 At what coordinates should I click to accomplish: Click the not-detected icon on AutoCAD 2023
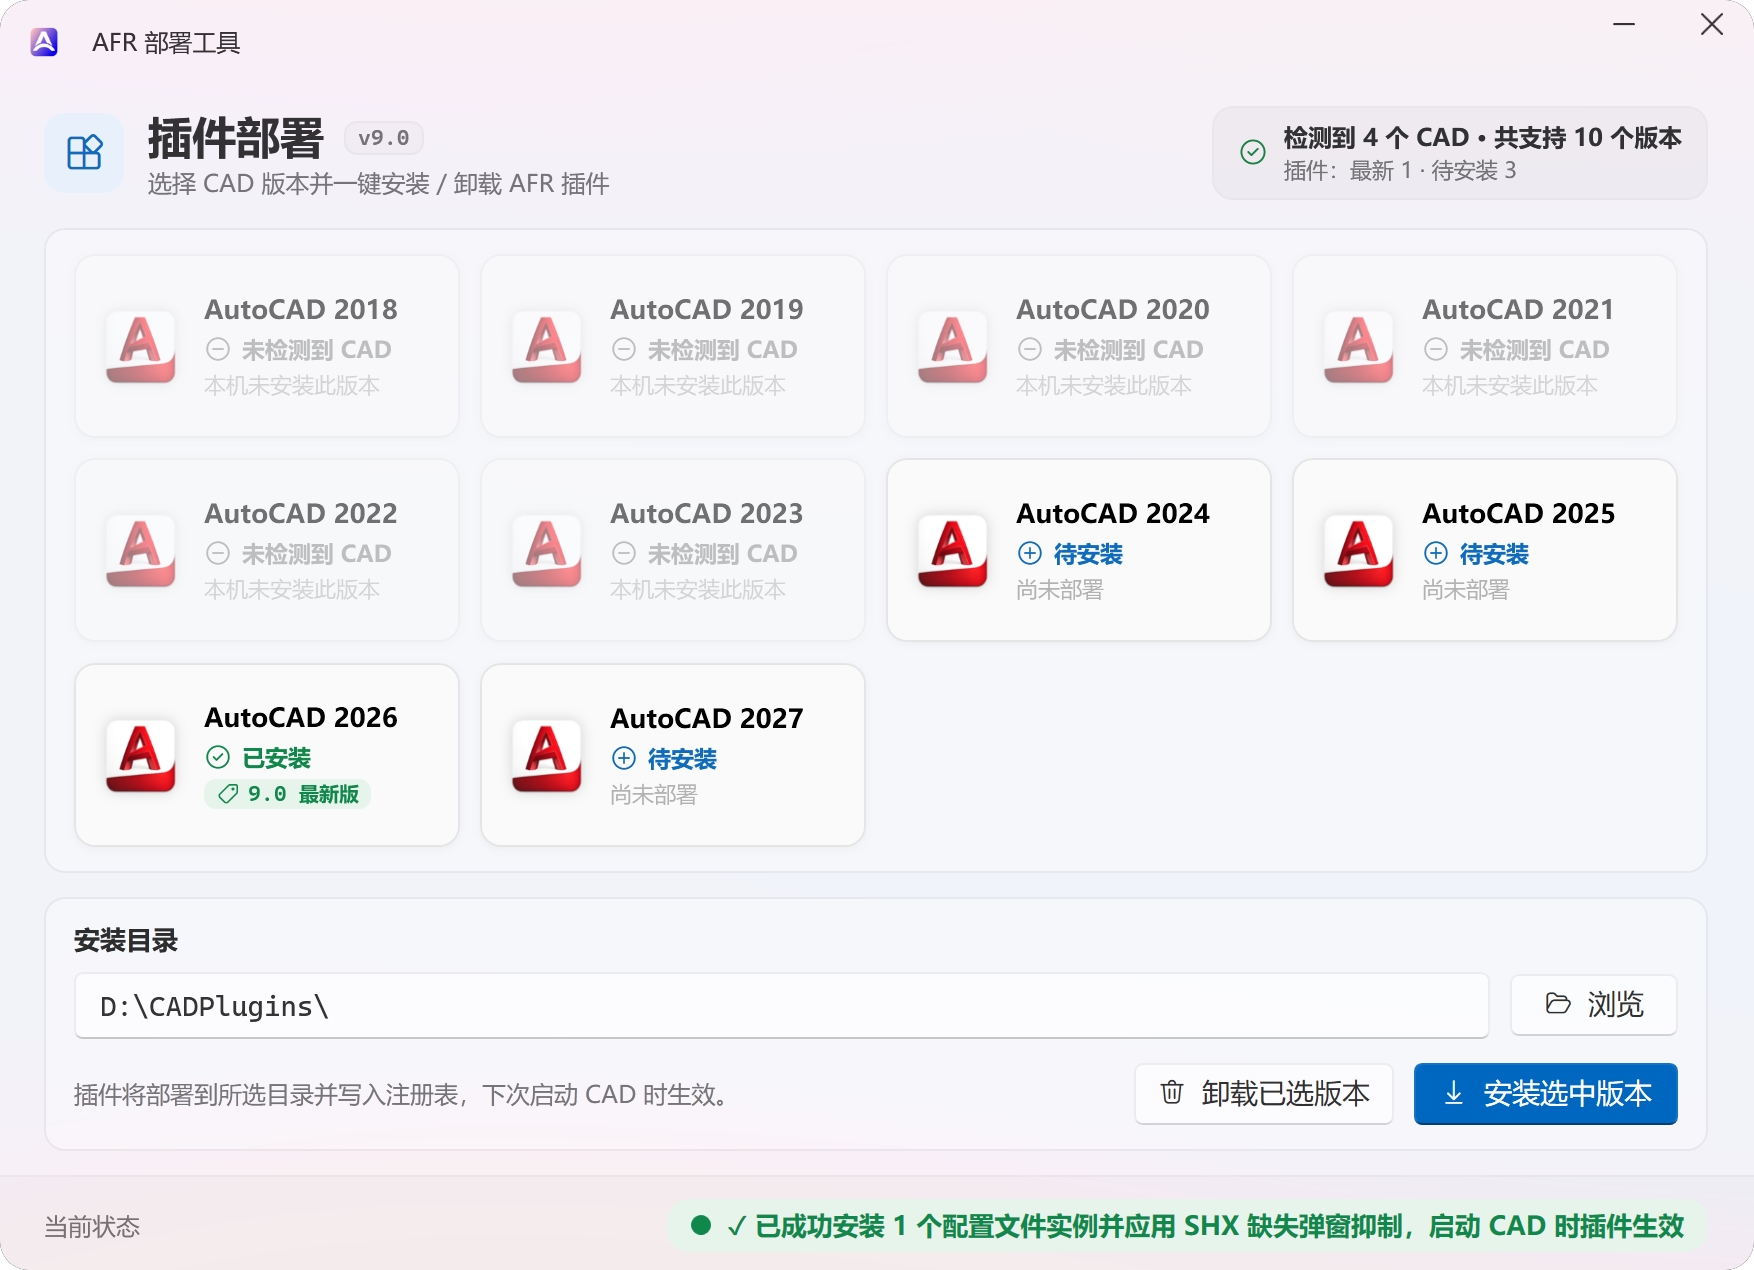[624, 553]
